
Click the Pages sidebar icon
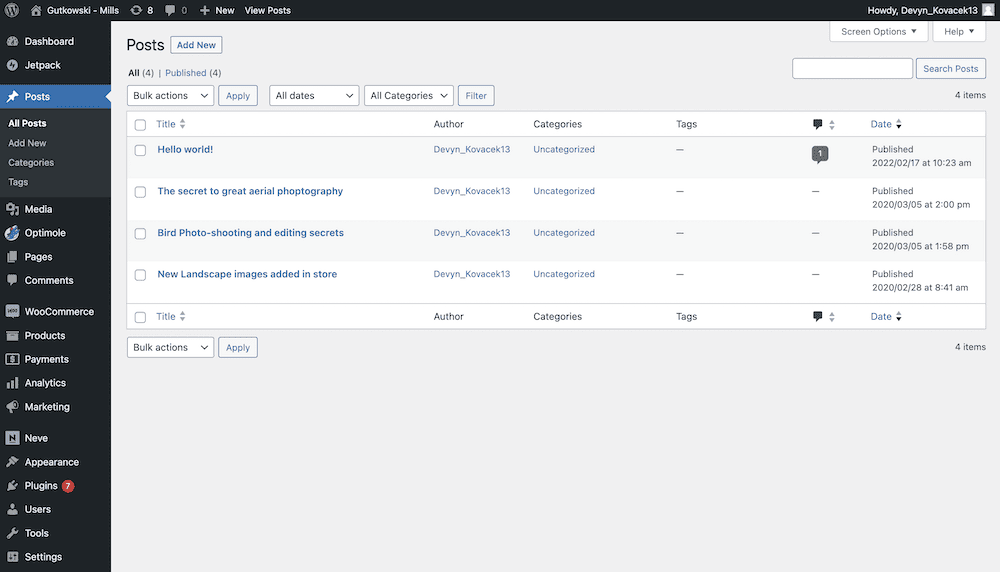pos(12,256)
